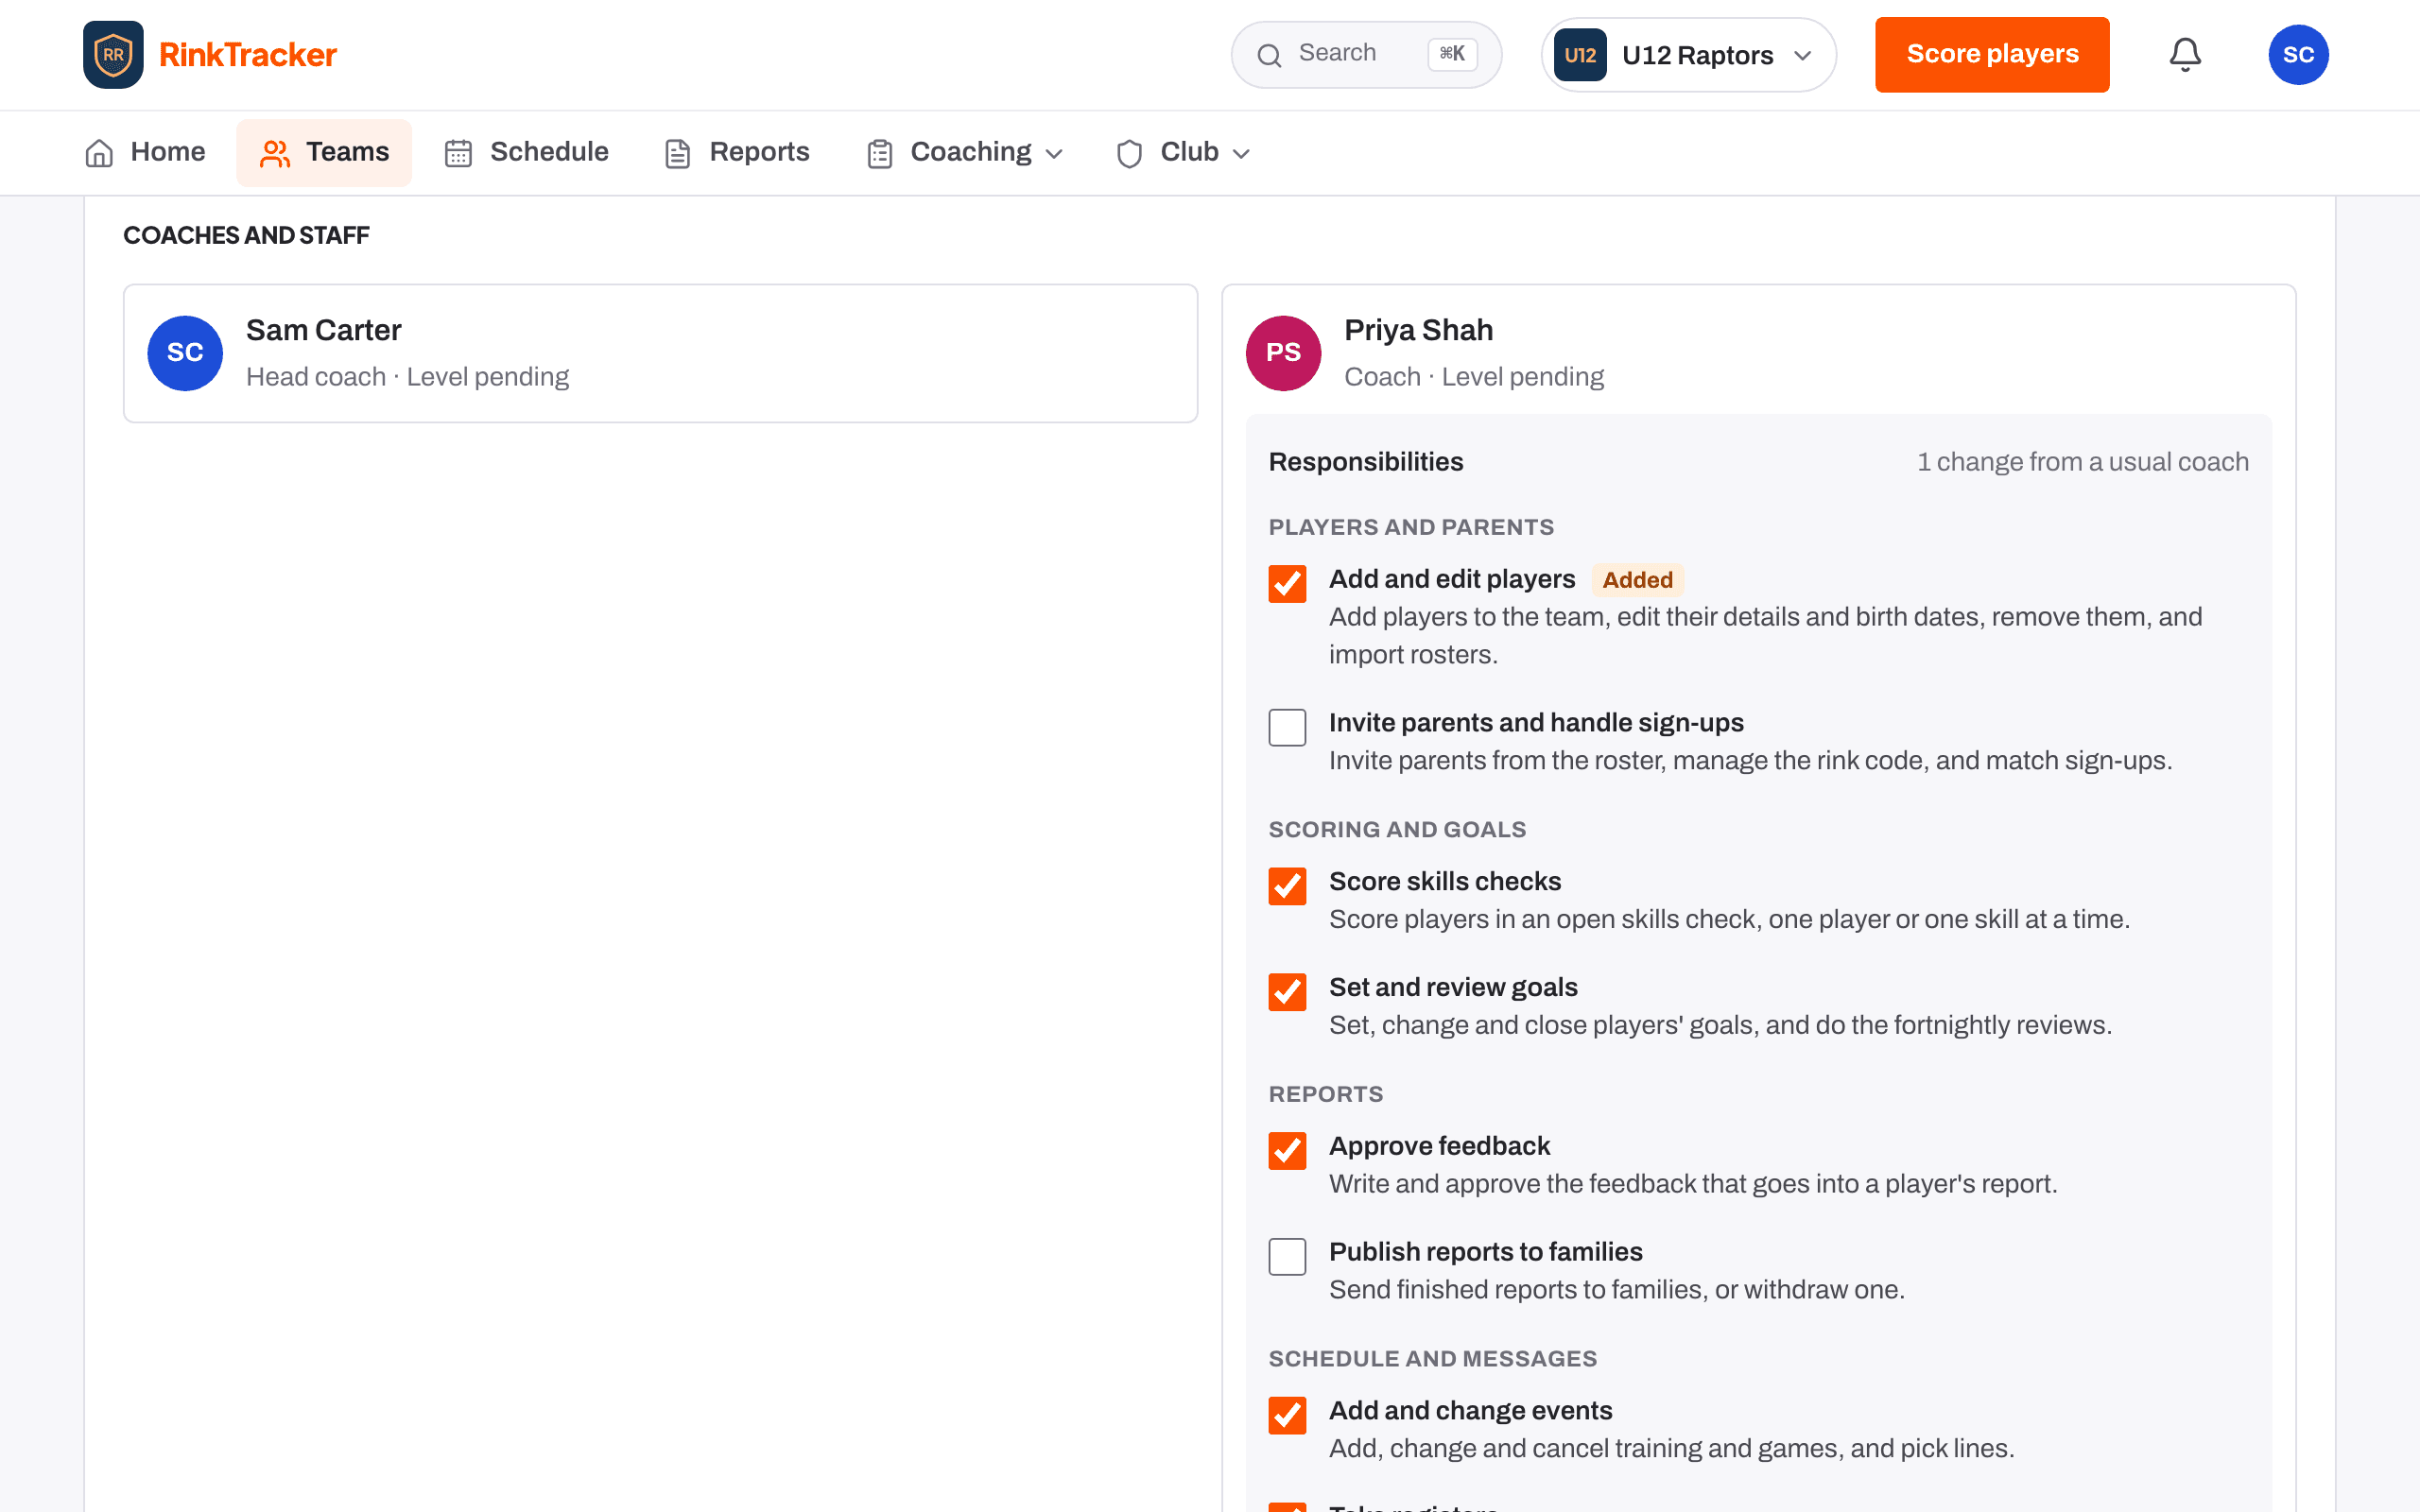Click the SCORING AND GOALS section label
2420x1512 pixels.
(x=1397, y=830)
